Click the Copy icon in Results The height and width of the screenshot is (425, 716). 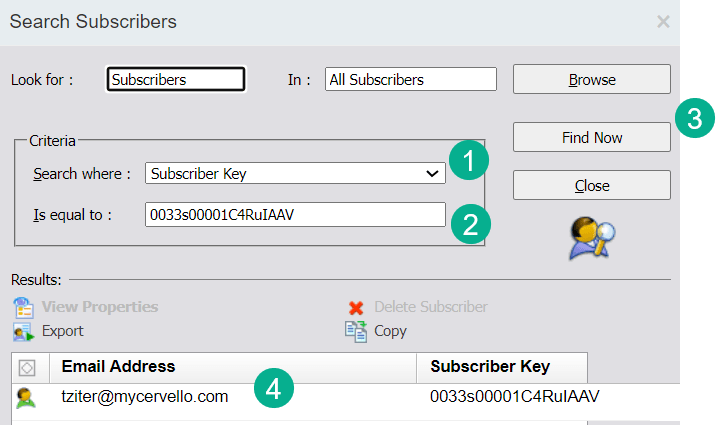356,331
